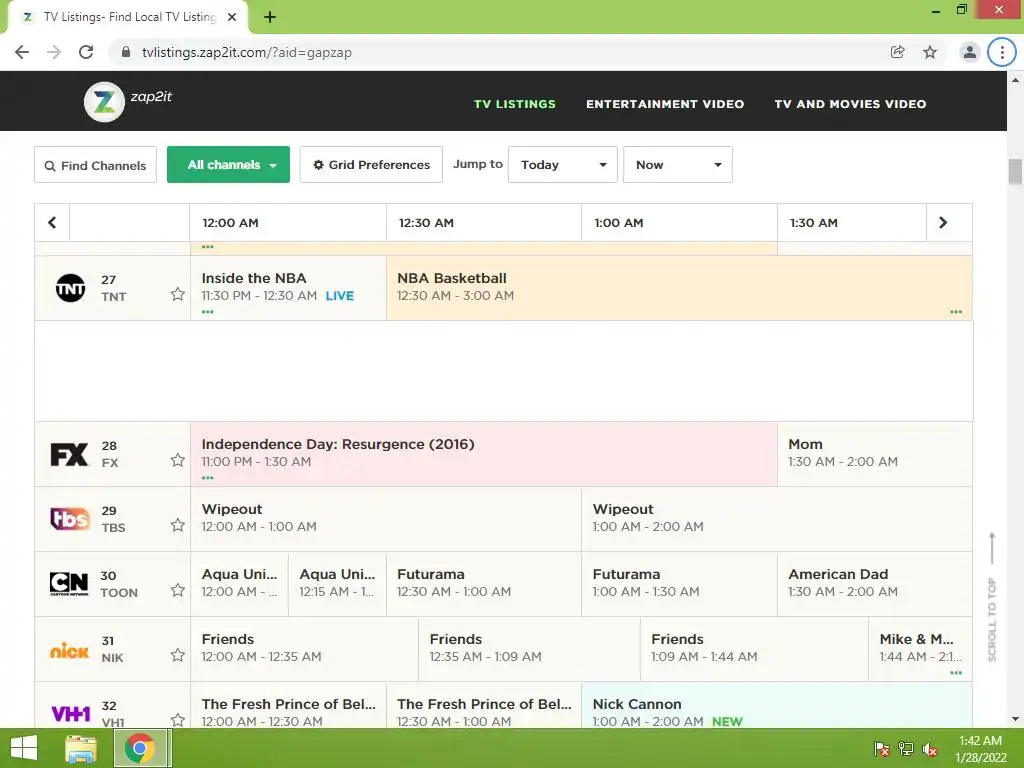Open Windows Start menu
This screenshot has height=768, width=1024.
coord(24,748)
